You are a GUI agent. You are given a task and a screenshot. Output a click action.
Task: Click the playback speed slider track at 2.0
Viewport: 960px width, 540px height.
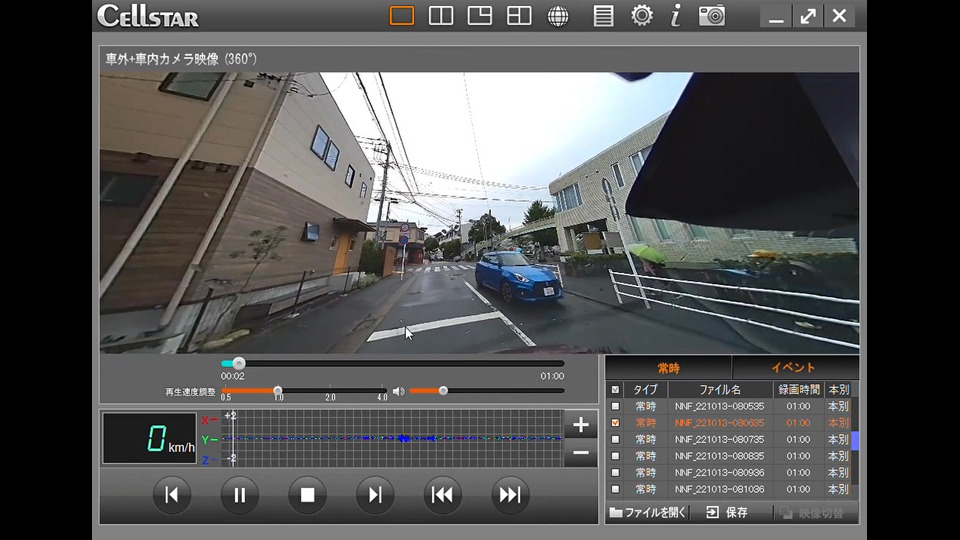330,390
